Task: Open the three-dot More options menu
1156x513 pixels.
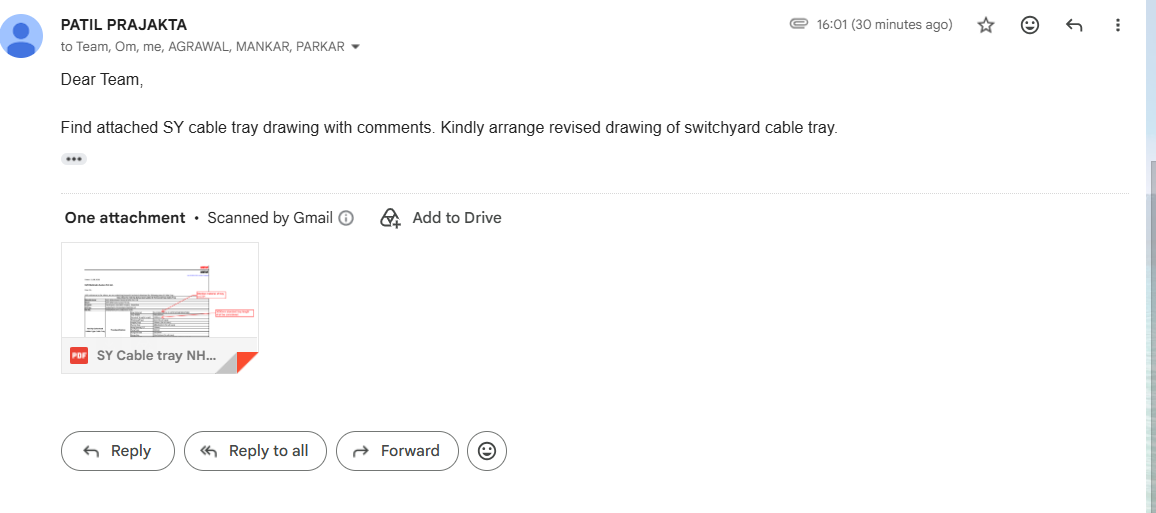Action: (x=1118, y=25)
